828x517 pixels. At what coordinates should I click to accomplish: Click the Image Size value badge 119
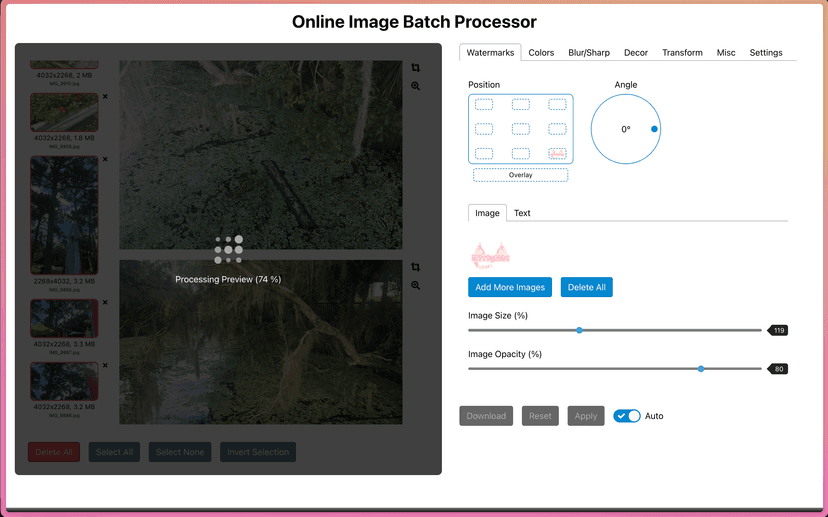pos(778,331)
